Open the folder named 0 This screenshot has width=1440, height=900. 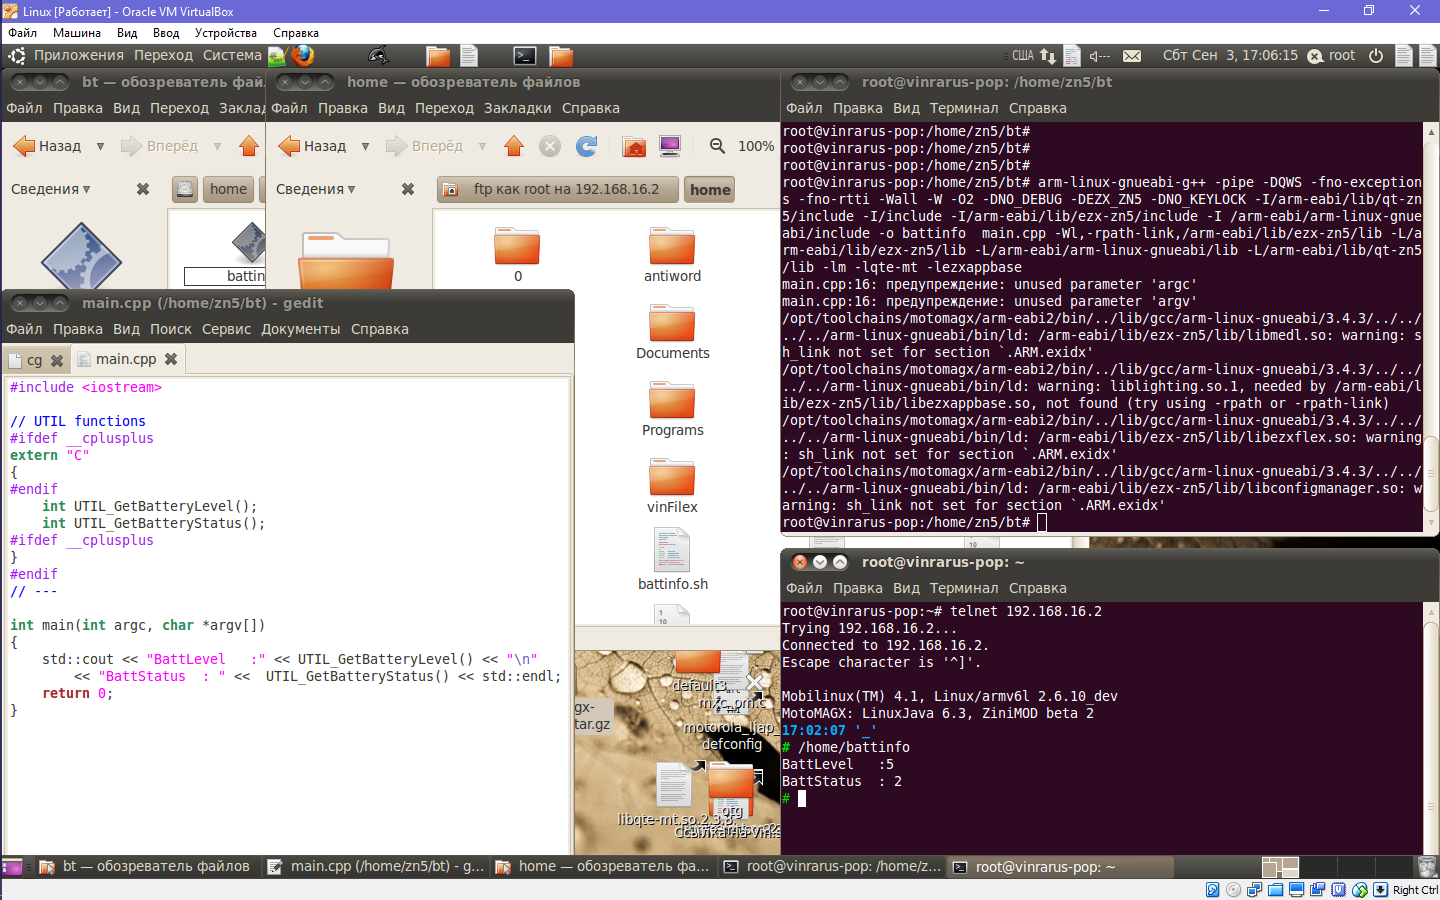(517, 255)
